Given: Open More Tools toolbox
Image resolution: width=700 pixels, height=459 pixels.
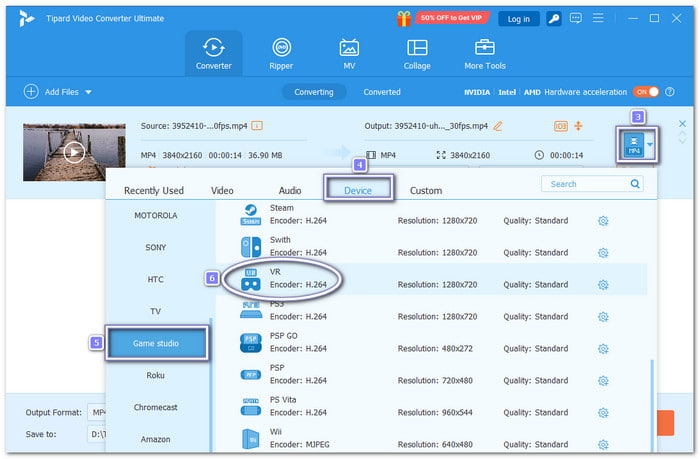Looking at the screenshot, I should click(x=485, y=53).
